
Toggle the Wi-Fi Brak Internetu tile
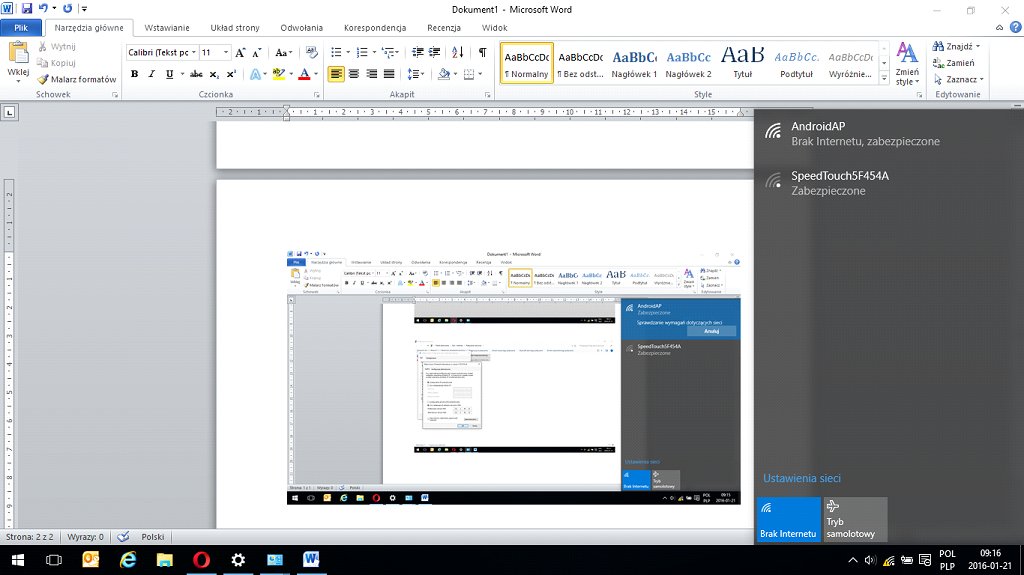point(788,520)
